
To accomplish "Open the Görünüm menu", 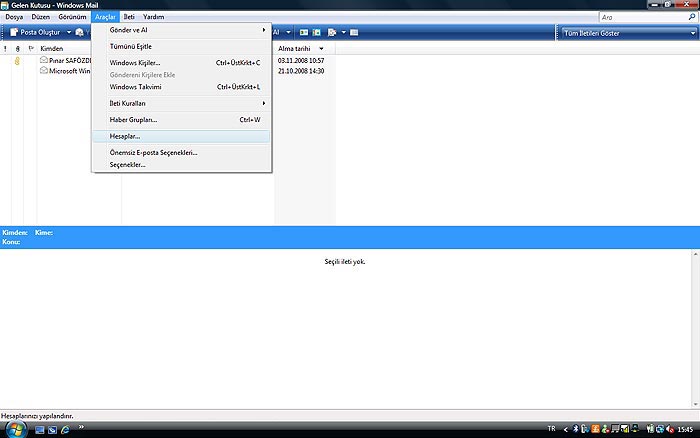I will 72,17.
